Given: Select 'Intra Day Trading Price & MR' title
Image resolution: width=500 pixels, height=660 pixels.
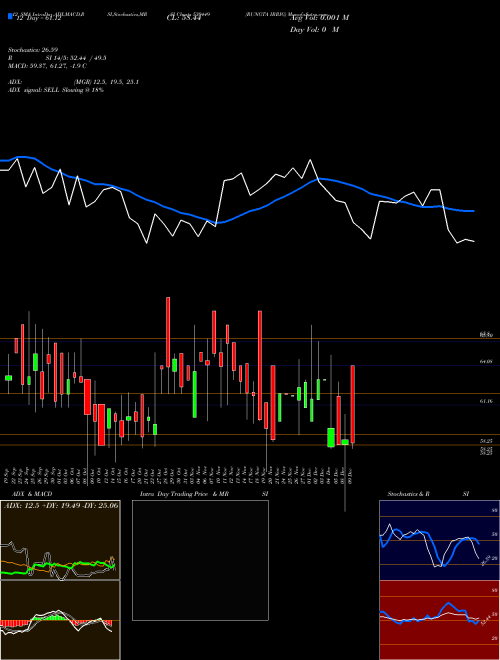Looking at the screenshot, I should [x=184, y=494].
